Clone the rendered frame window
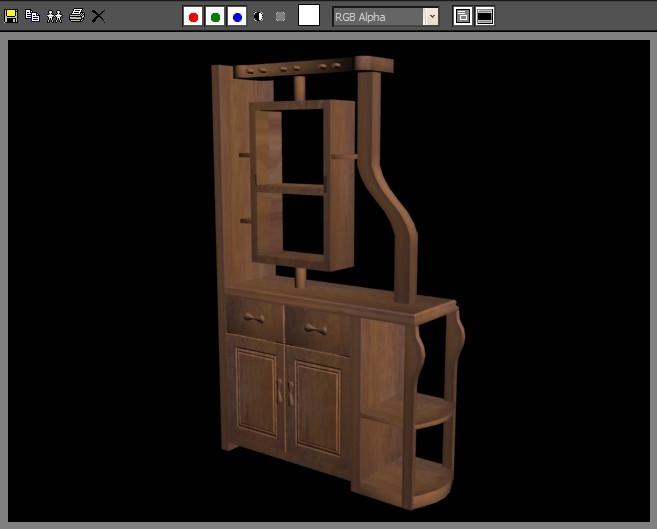Viewport: 657px width, 529px height. tap(54, 16)
